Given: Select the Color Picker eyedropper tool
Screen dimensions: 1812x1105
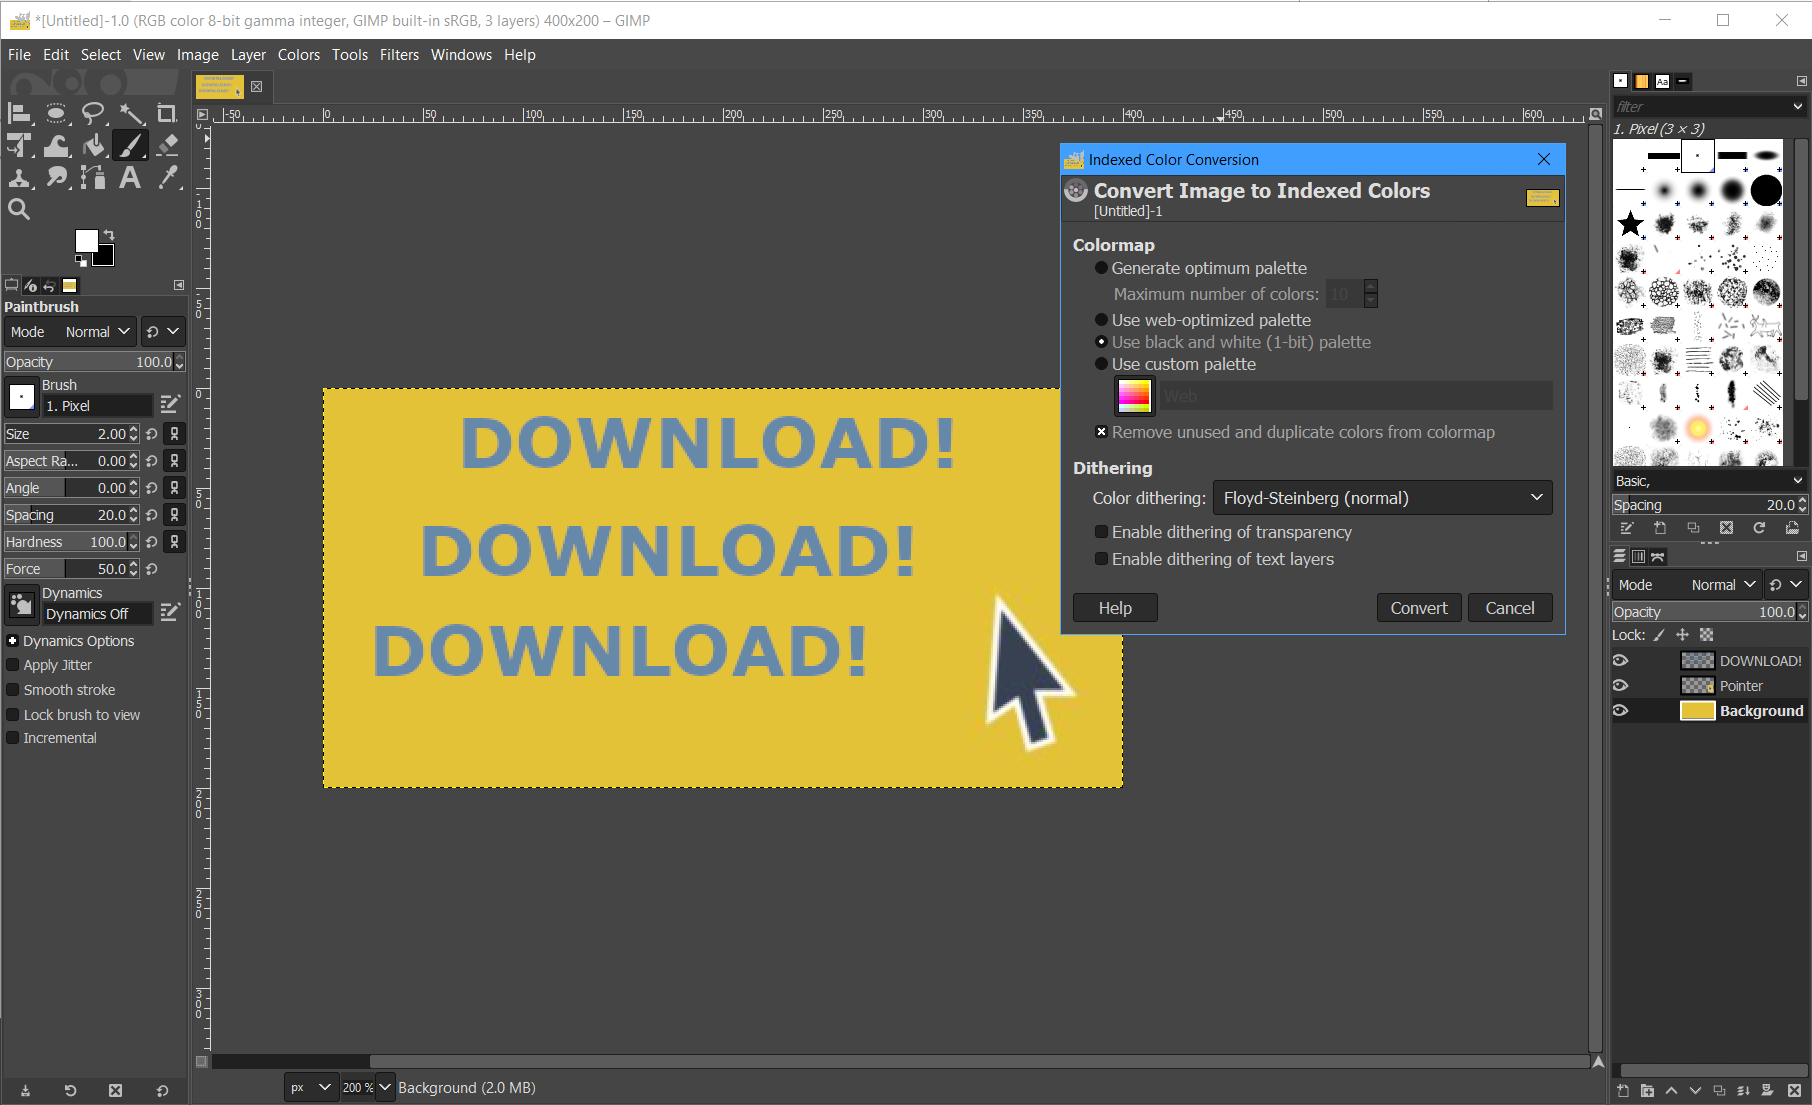Looking at the screenshot, I should 167,178.
